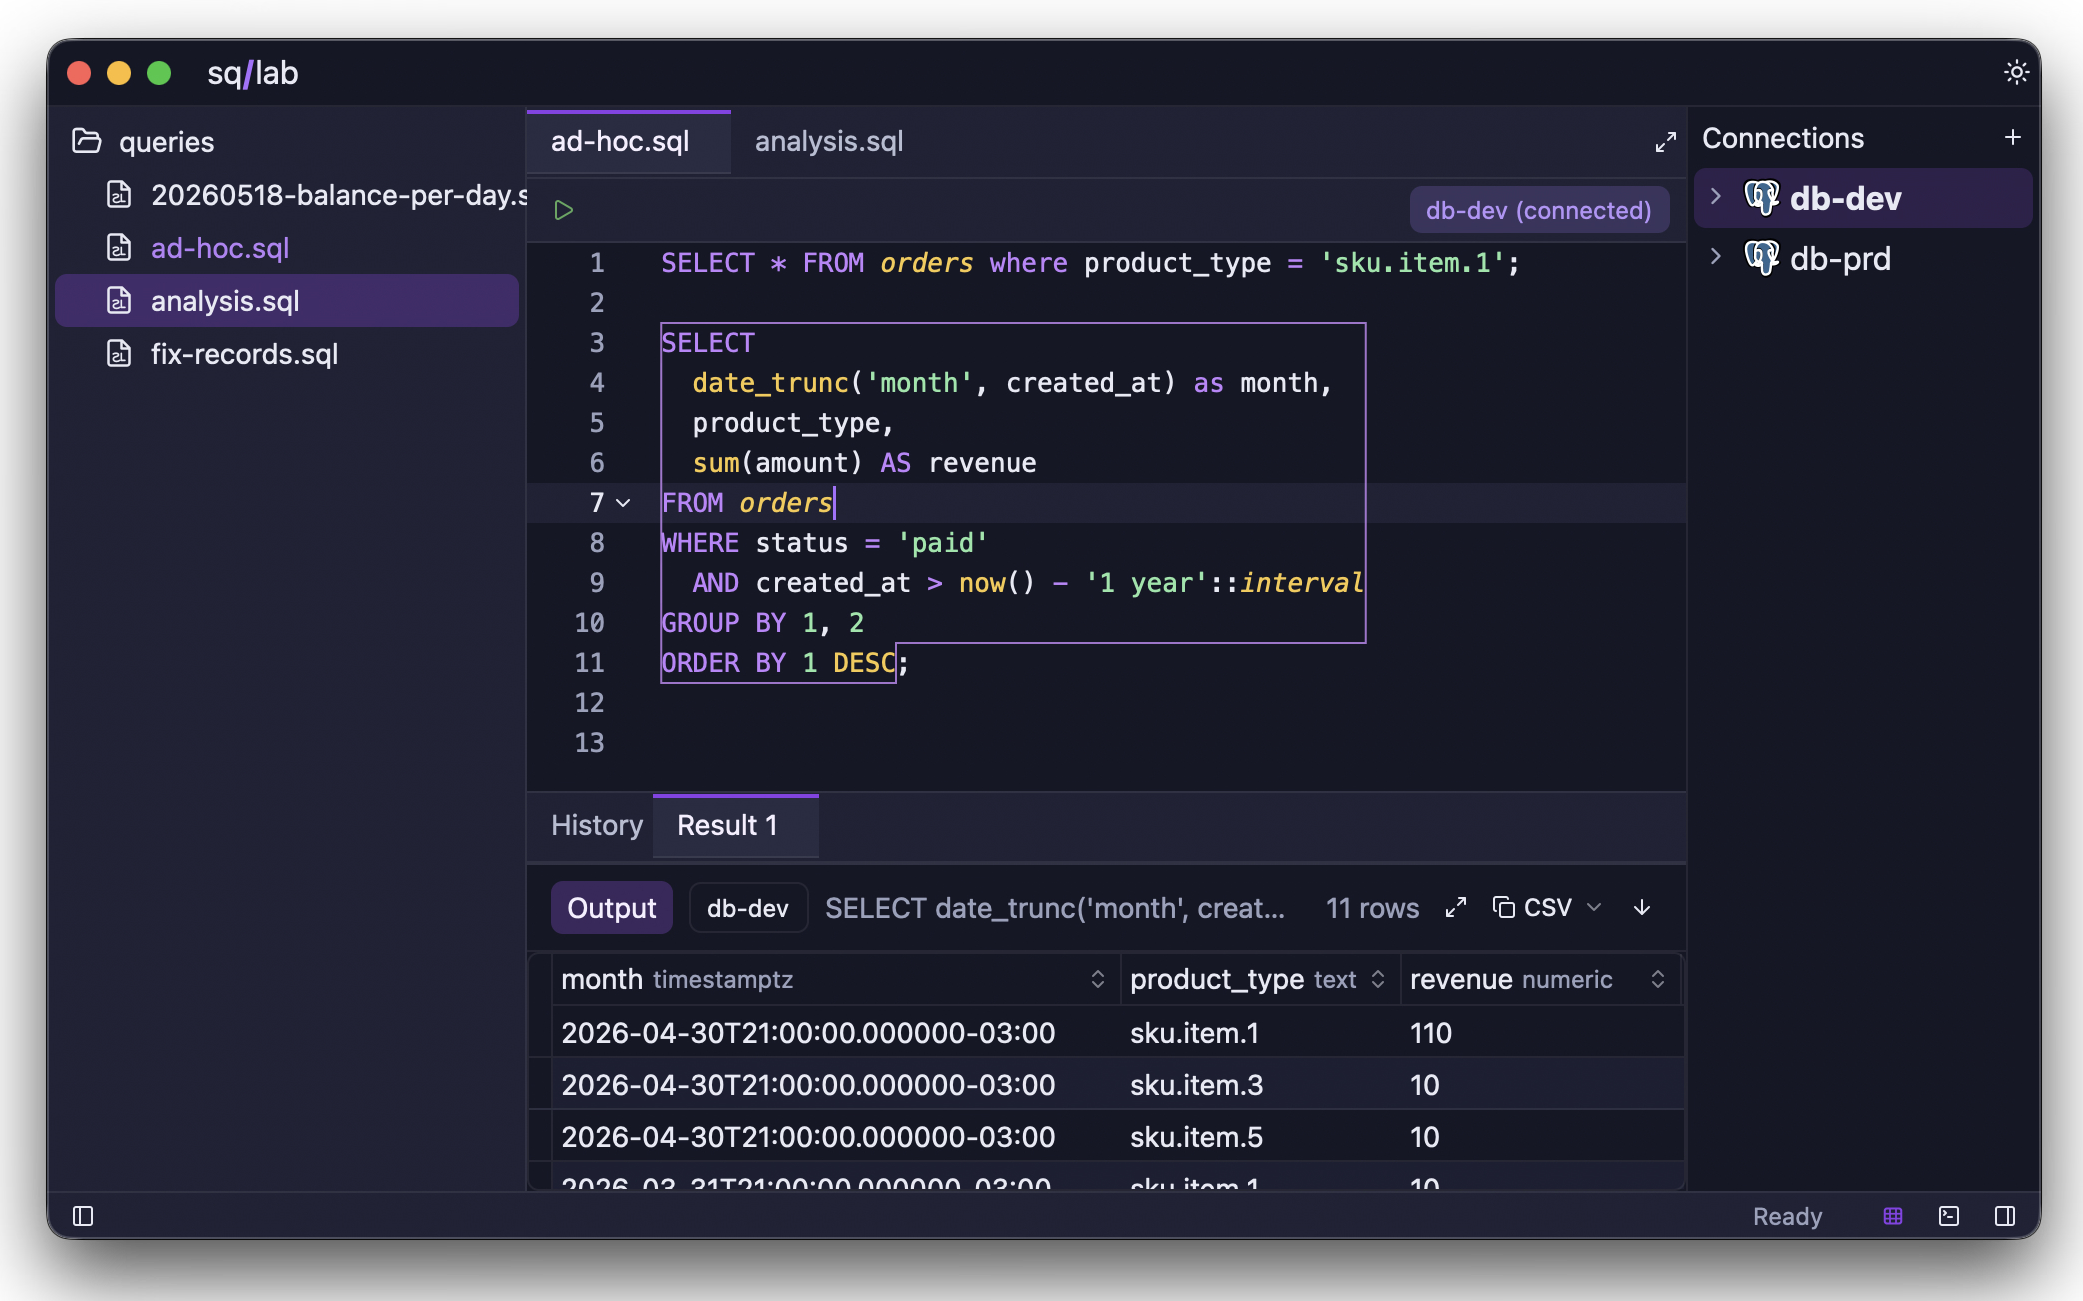Sort by the month column
Viewport: 2083px width, 1301px height.
point(1097,979)
